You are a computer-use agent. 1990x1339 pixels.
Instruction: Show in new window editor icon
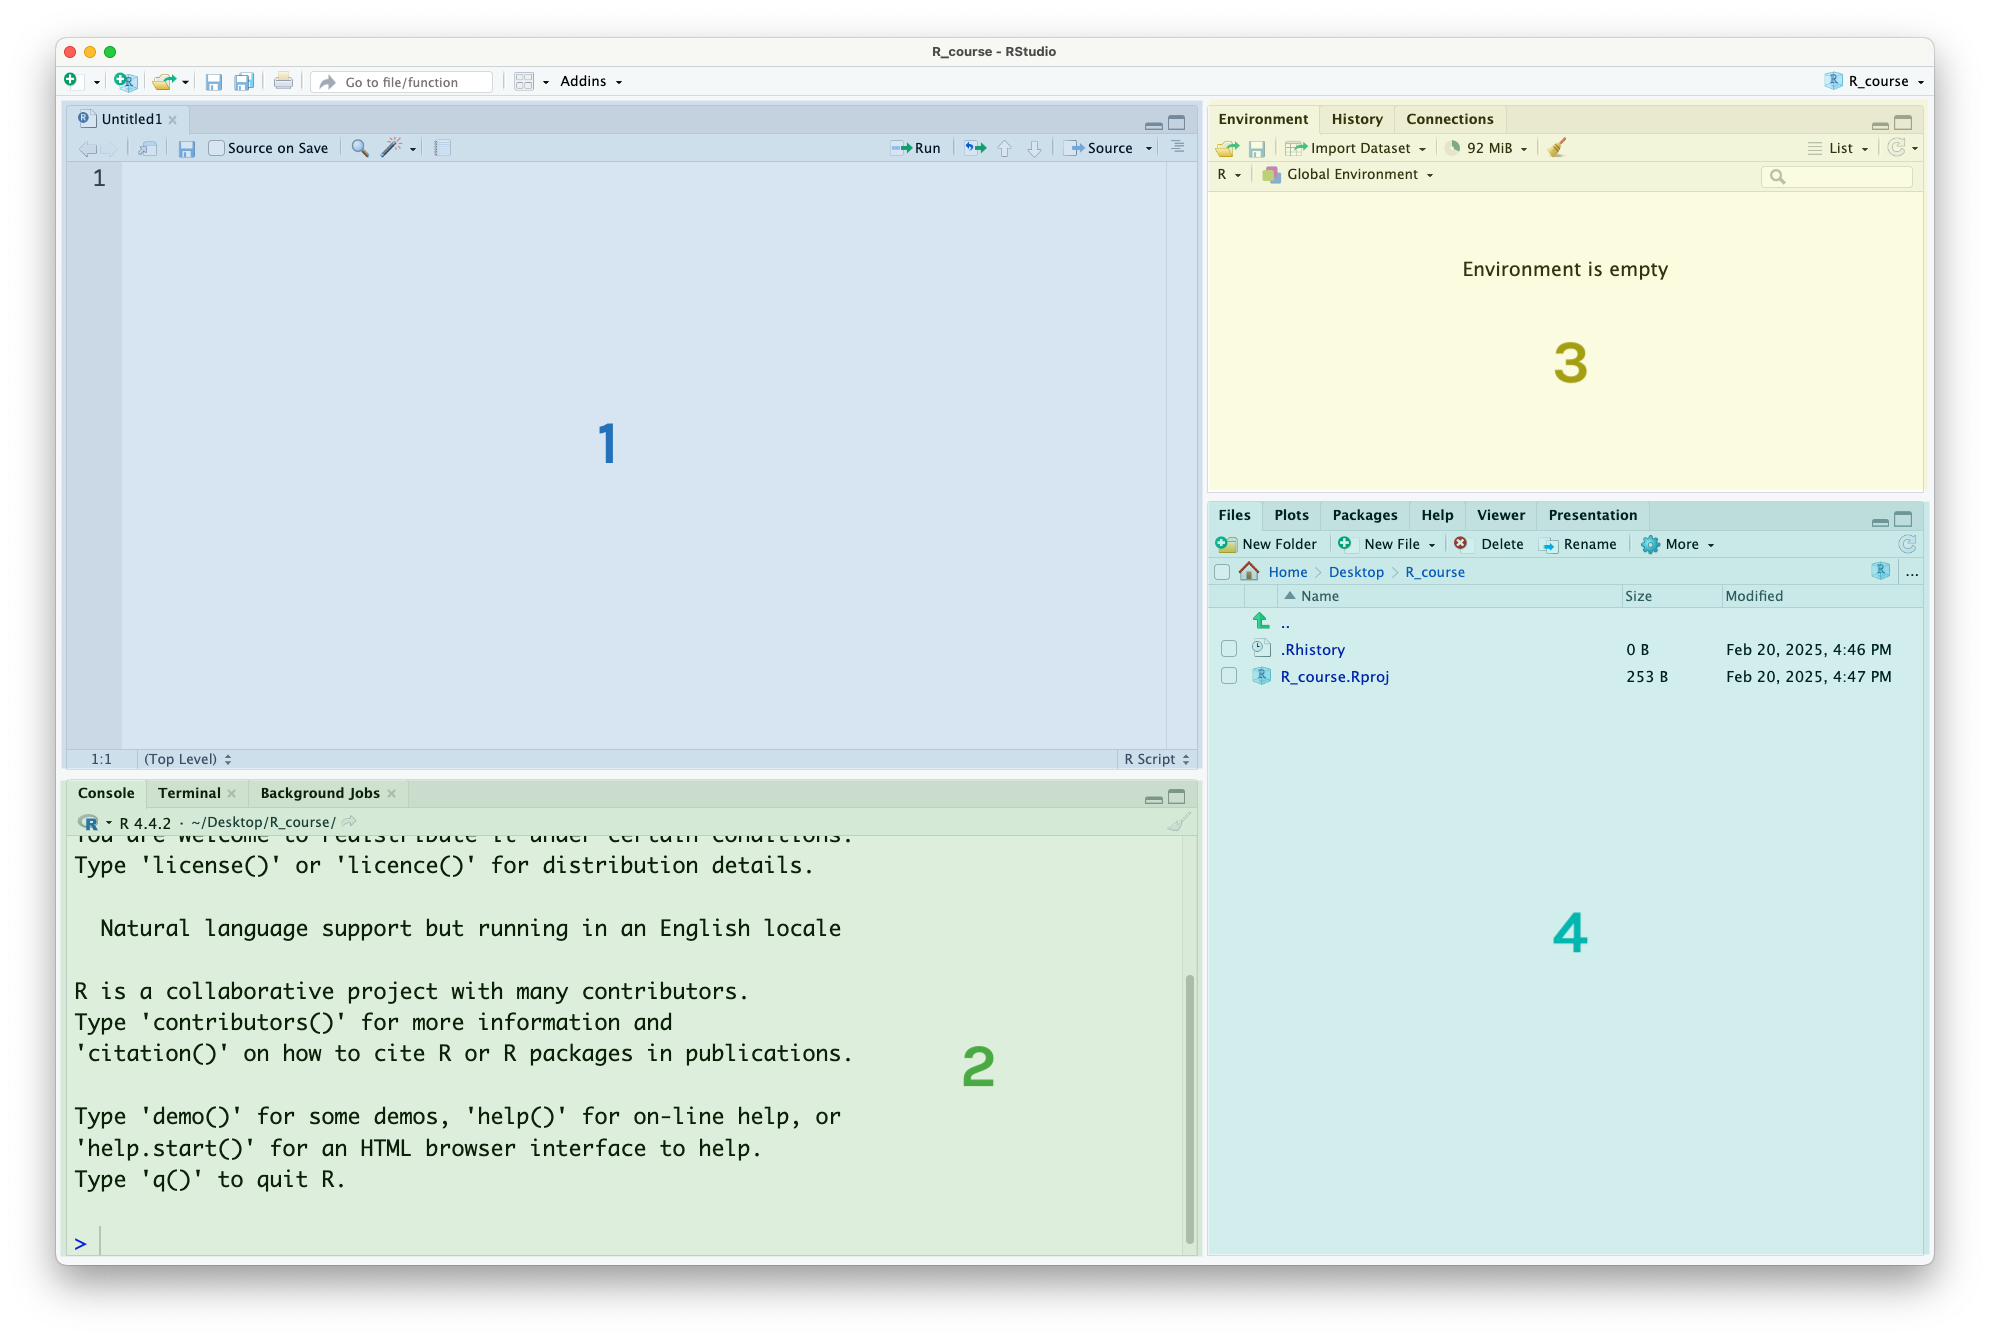(x=148, y=148)
